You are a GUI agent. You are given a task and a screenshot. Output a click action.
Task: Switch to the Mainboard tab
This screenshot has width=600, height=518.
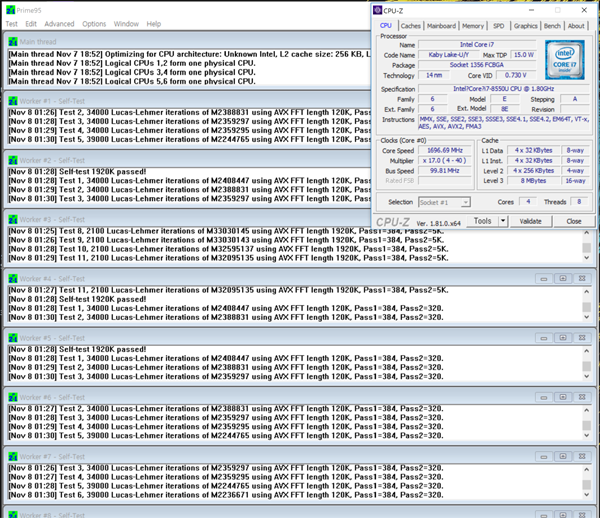click(442, 26)
